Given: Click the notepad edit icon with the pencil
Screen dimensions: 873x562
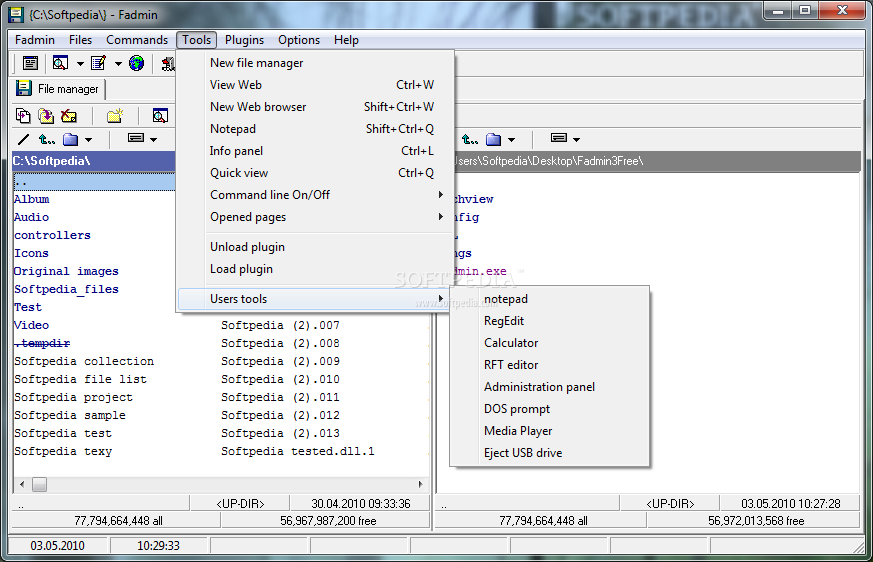Looking at the screenshot, I should coord(99,63).
